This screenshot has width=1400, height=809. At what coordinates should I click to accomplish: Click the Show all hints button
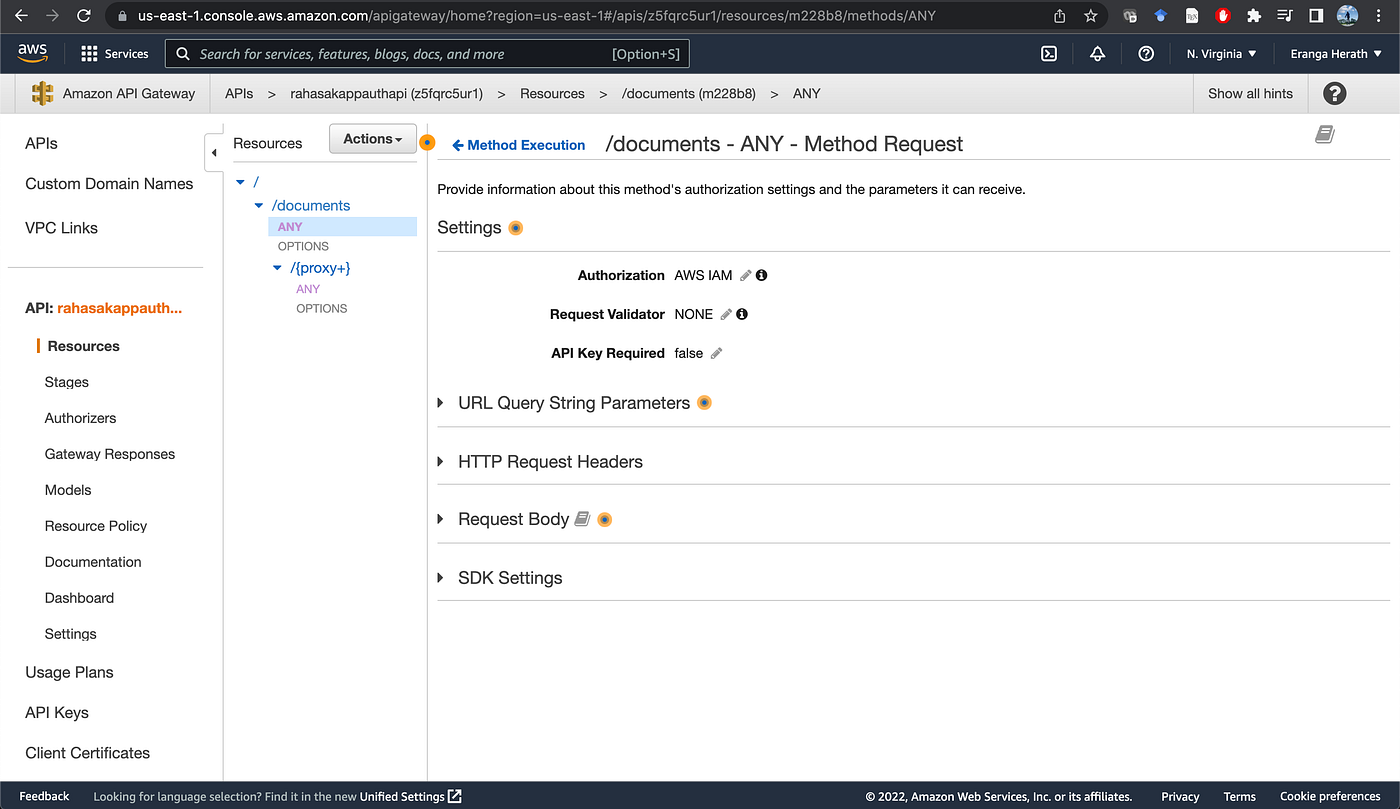(x=1250, y=93)
